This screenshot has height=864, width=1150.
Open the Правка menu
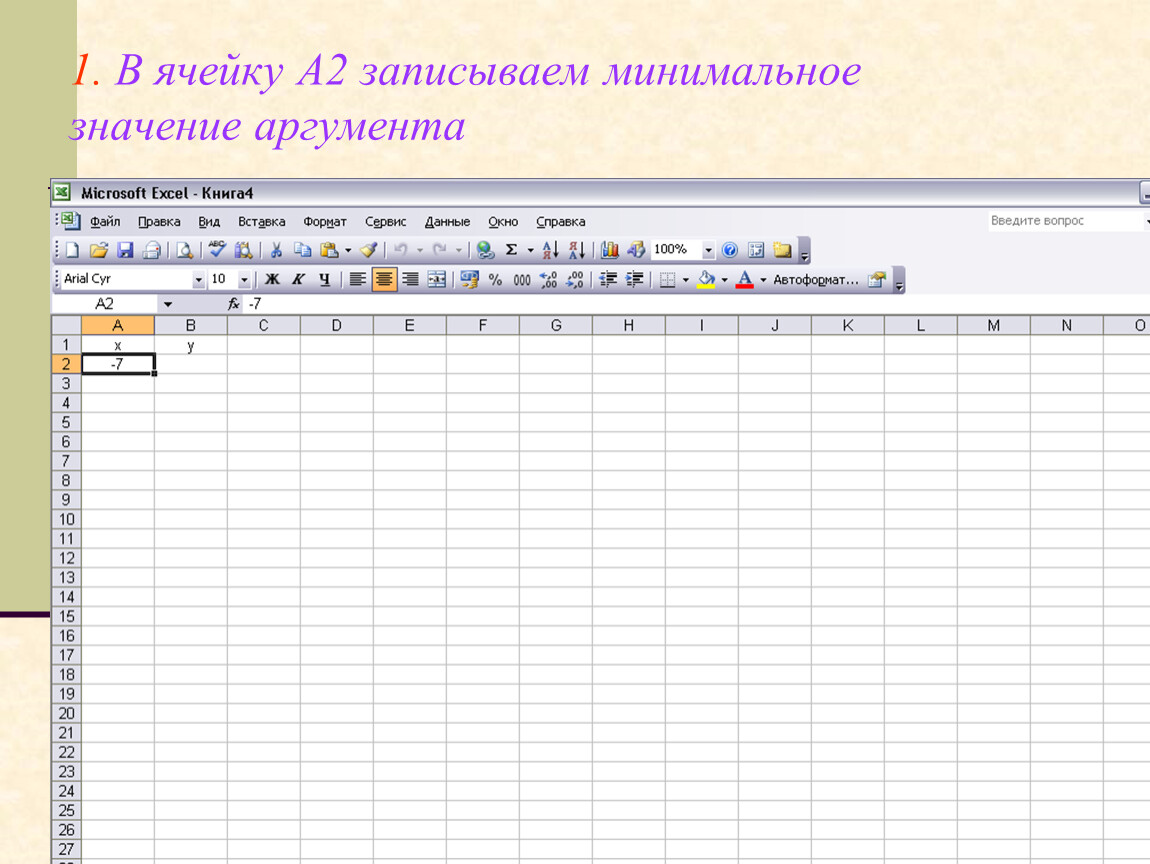click(x=159, y=222)
